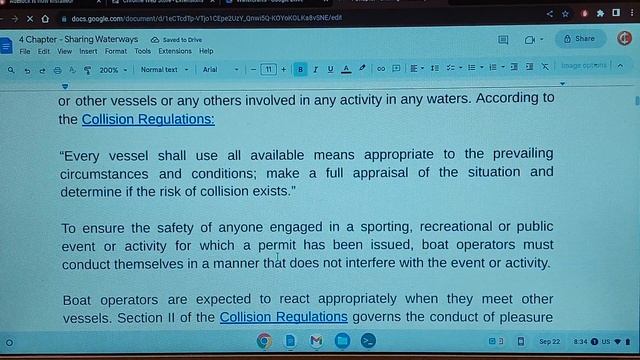Open the Edit menu
Viewport: 640px width, 360px height.
tap(44, 51)
